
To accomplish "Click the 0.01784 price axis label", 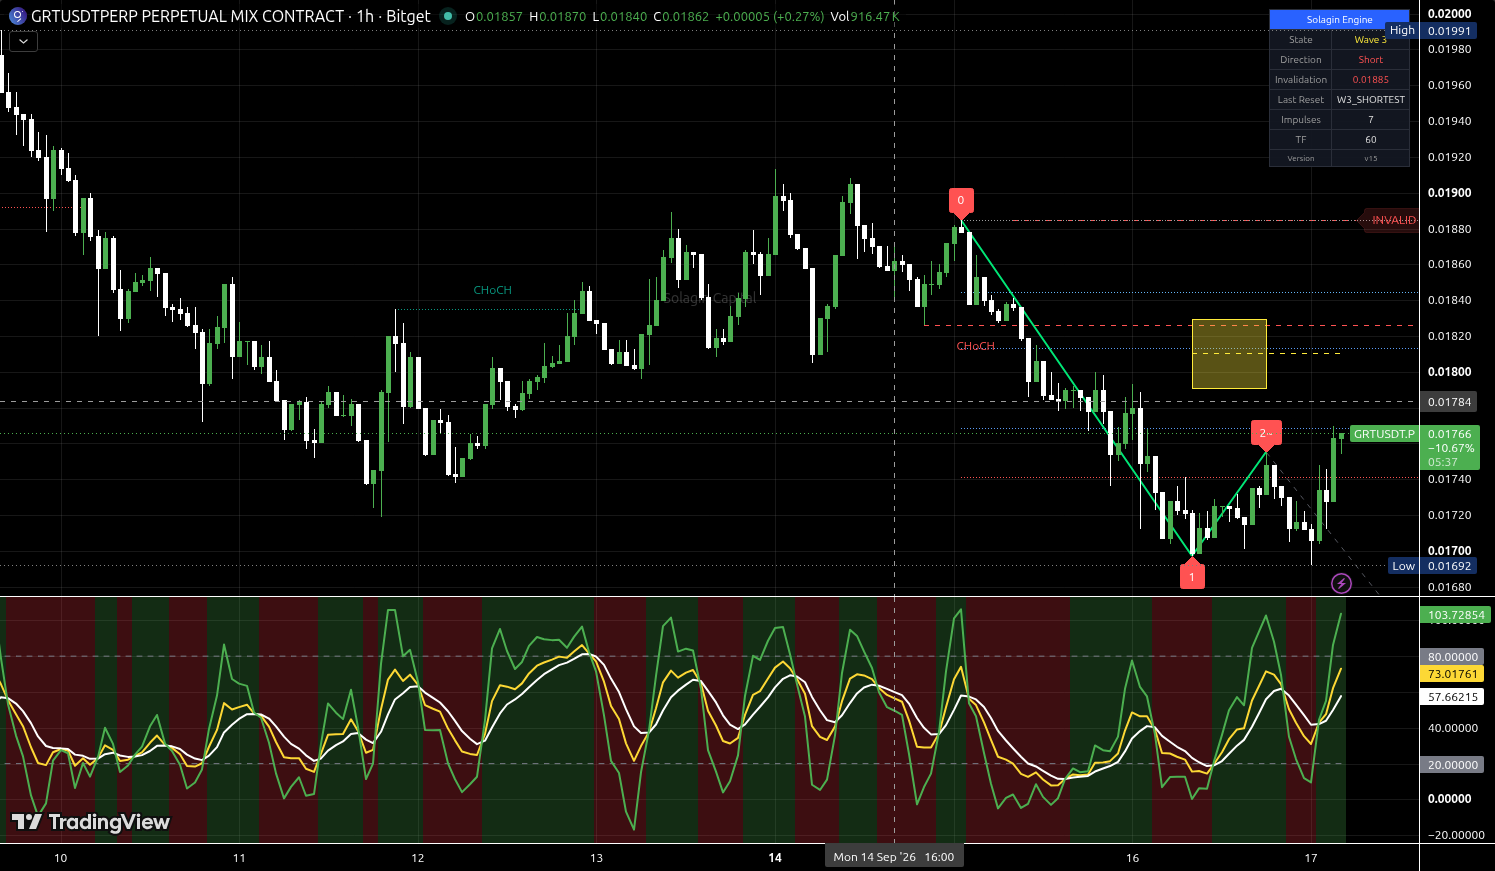I will click(1449, 402).
